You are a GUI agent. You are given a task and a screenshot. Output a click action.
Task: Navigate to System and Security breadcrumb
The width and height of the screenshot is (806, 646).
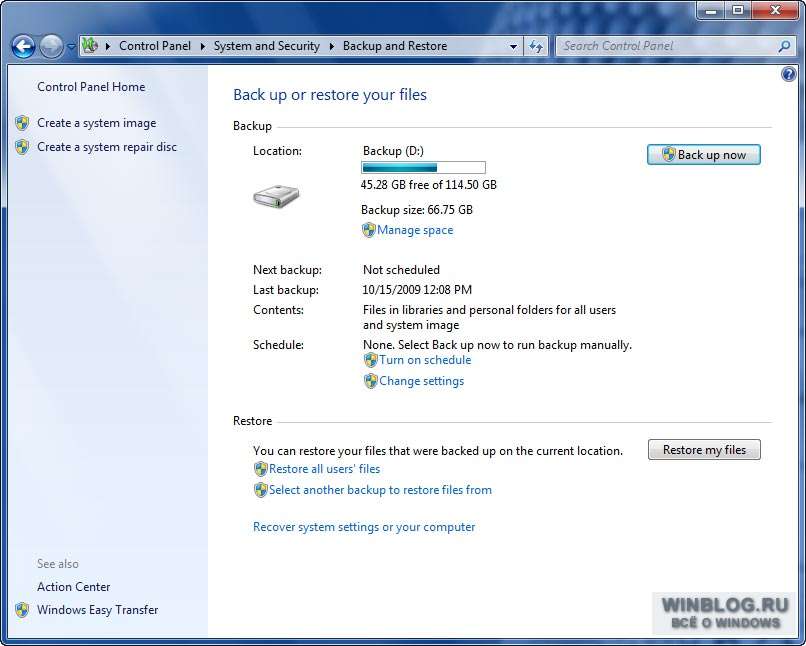click(x=267, y=46)
